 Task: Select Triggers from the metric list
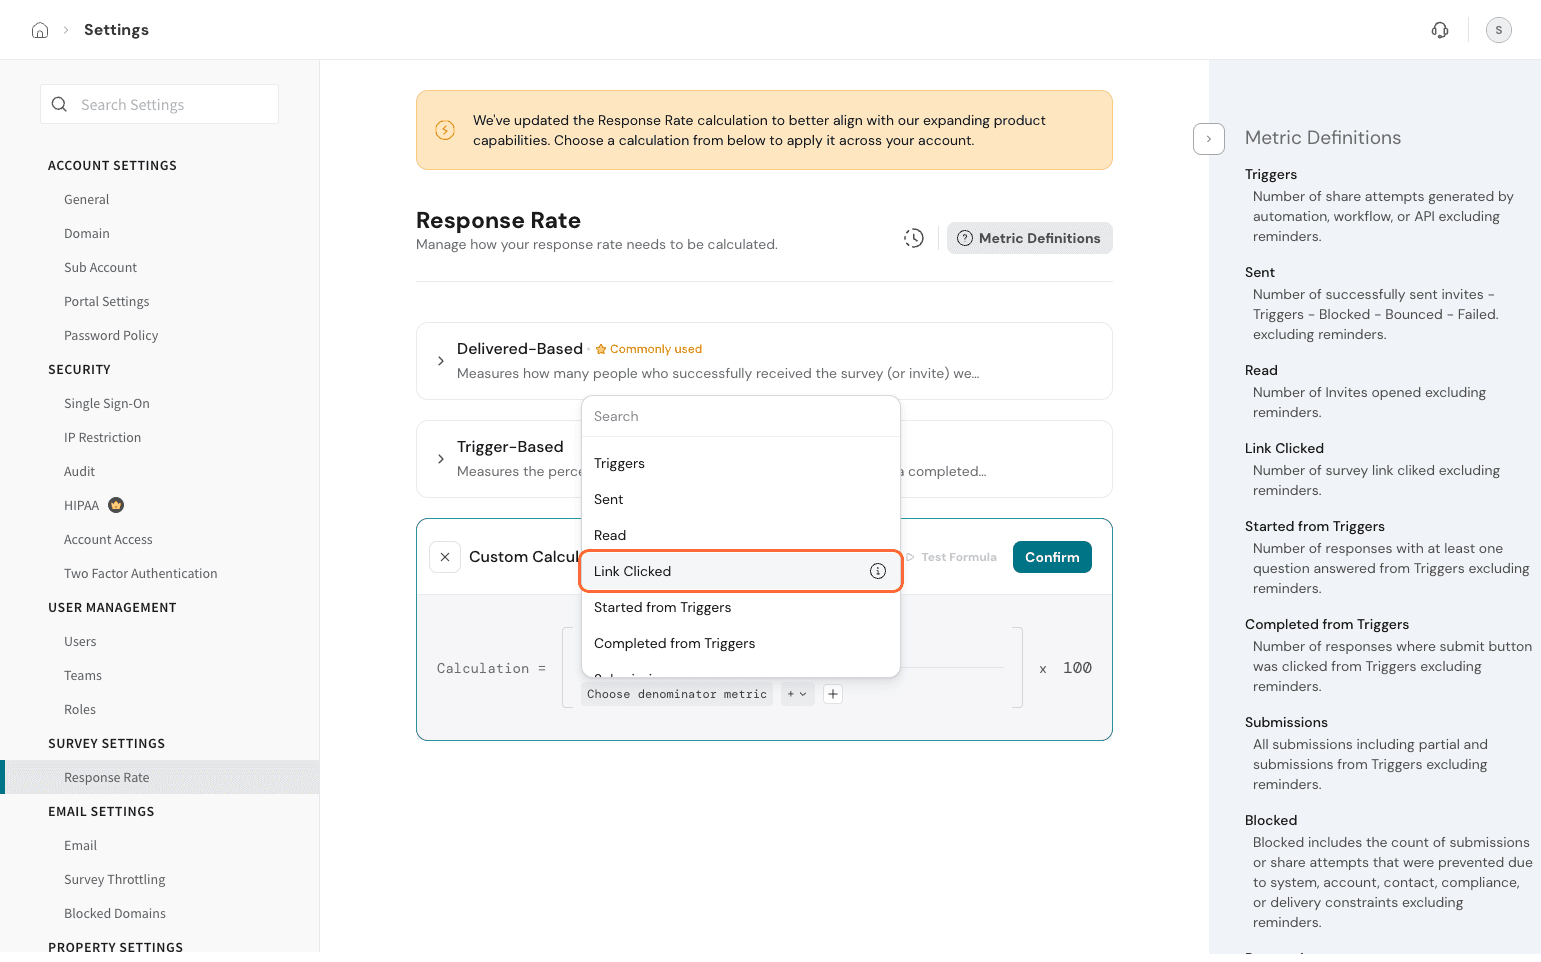[619, 463]
